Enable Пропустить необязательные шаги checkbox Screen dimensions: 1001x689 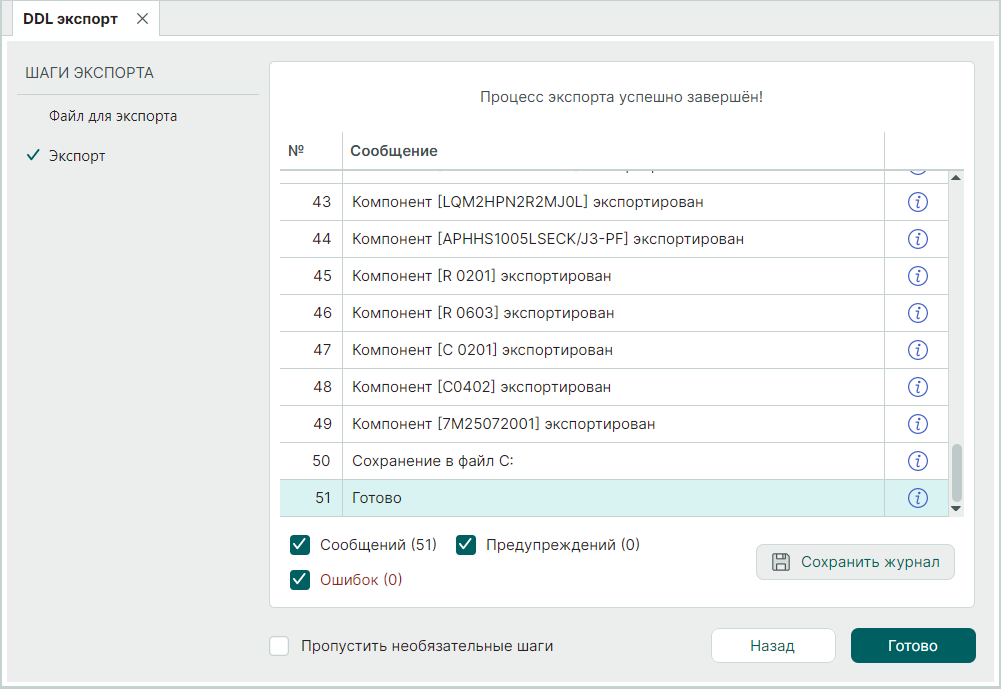[x=280, y=646]
